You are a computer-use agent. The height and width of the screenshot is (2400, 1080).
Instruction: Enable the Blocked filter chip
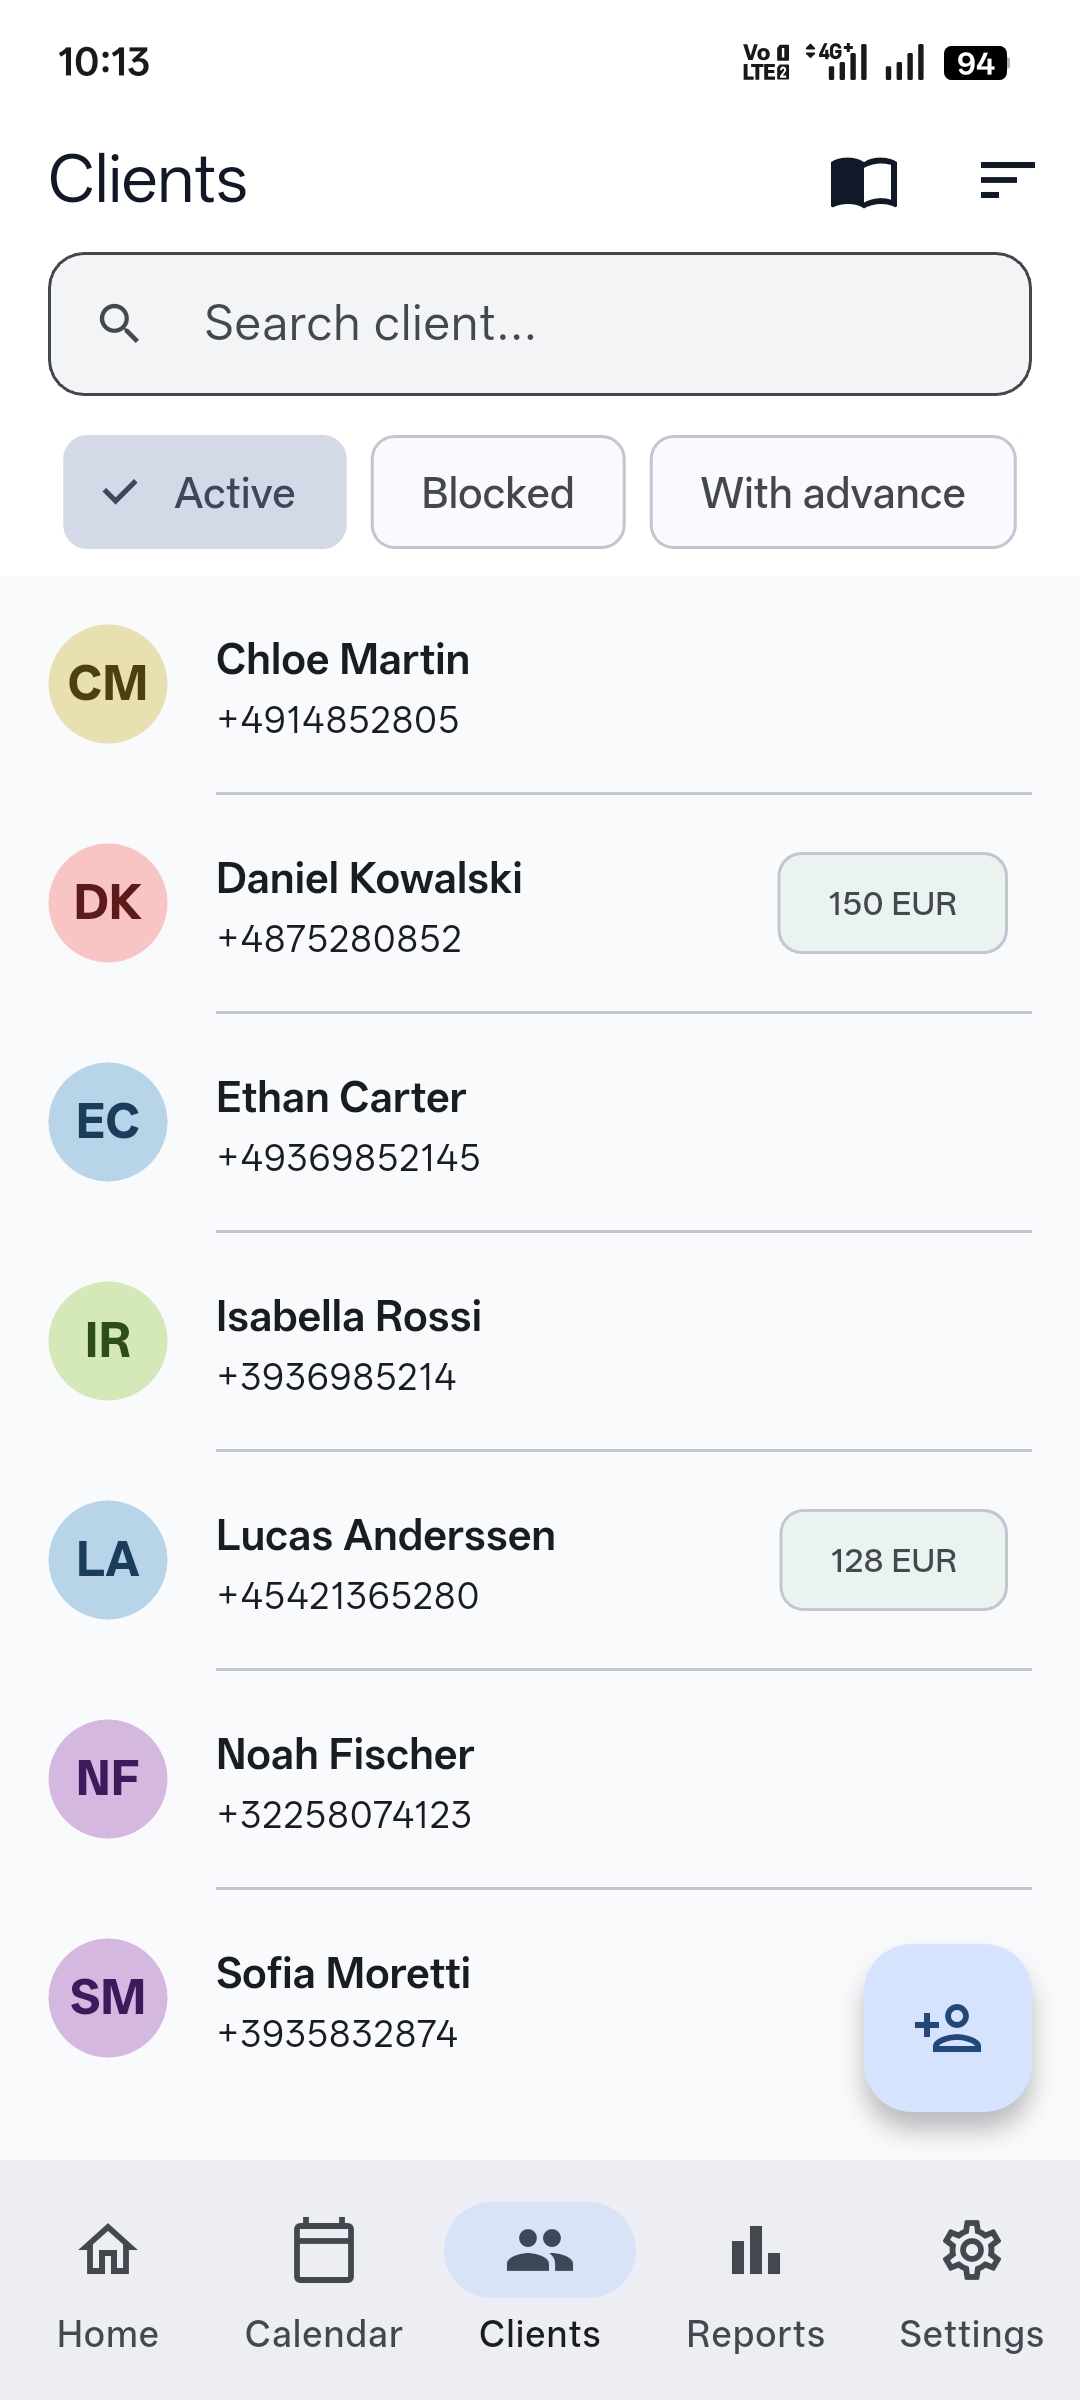pos(498,492)
